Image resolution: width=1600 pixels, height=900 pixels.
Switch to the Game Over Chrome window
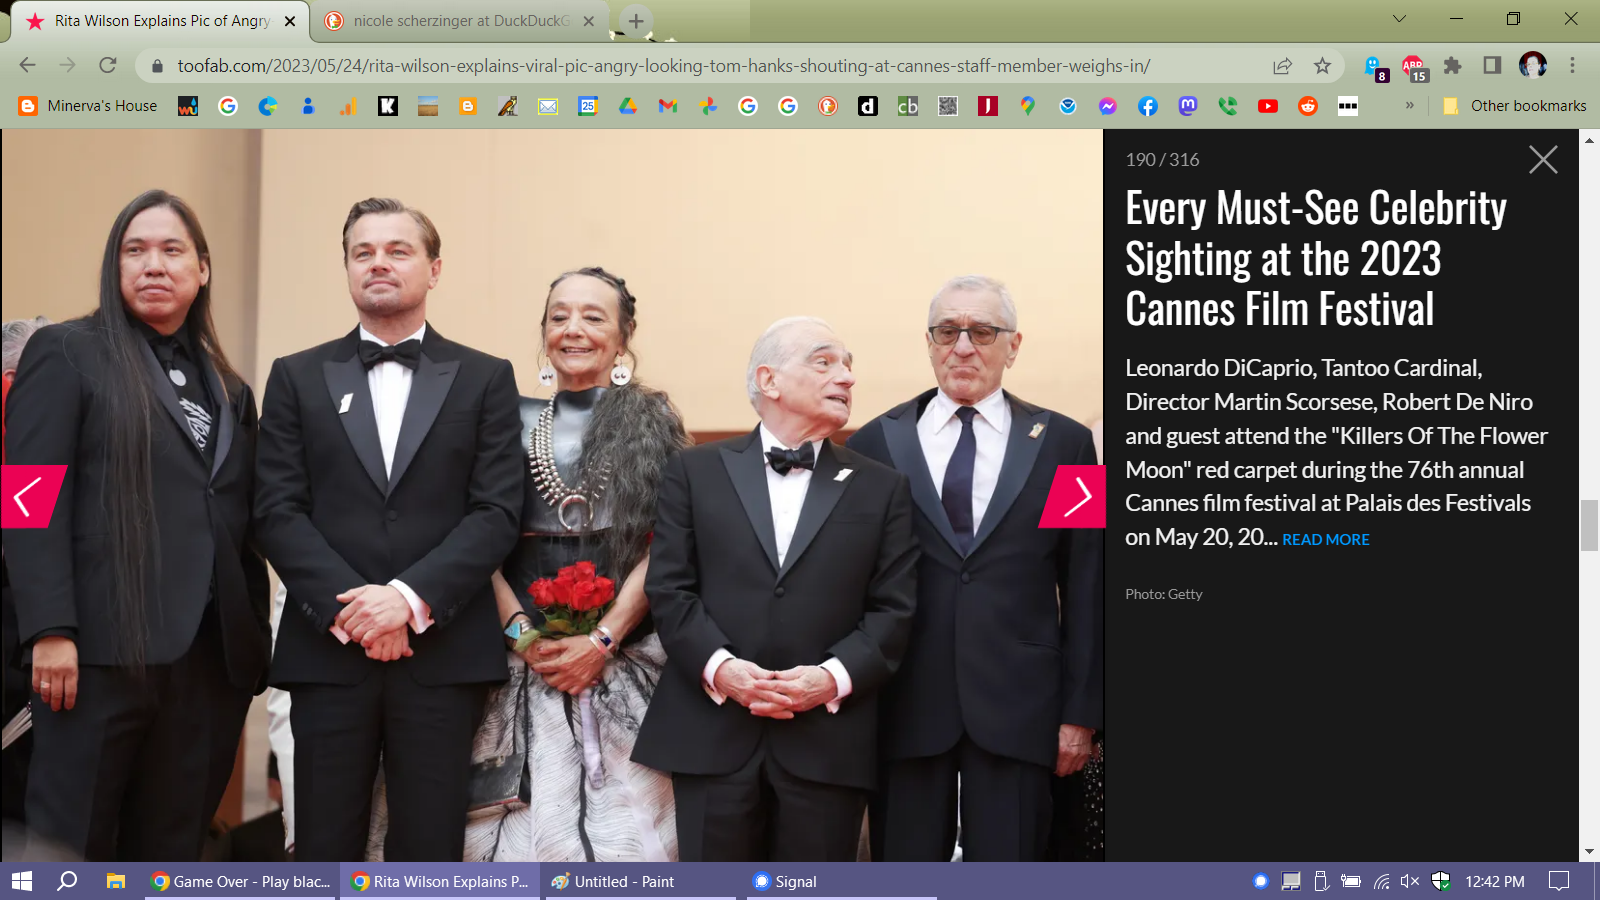(240, 881)
